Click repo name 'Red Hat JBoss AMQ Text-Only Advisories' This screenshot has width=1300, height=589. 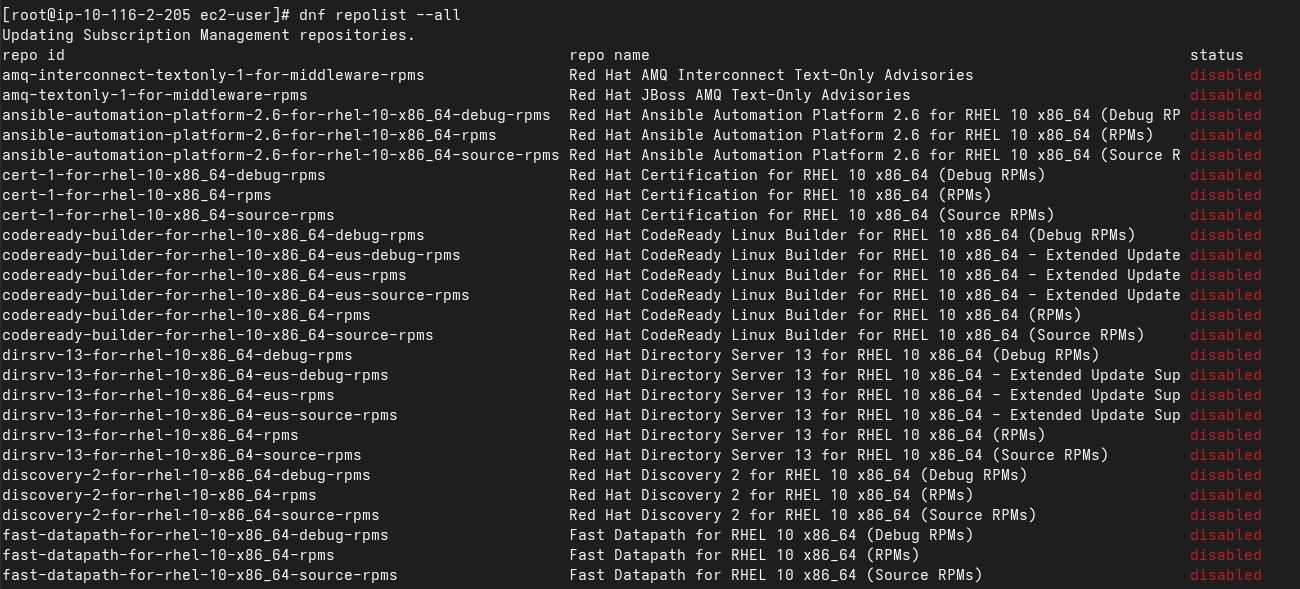tap(739, 95)
